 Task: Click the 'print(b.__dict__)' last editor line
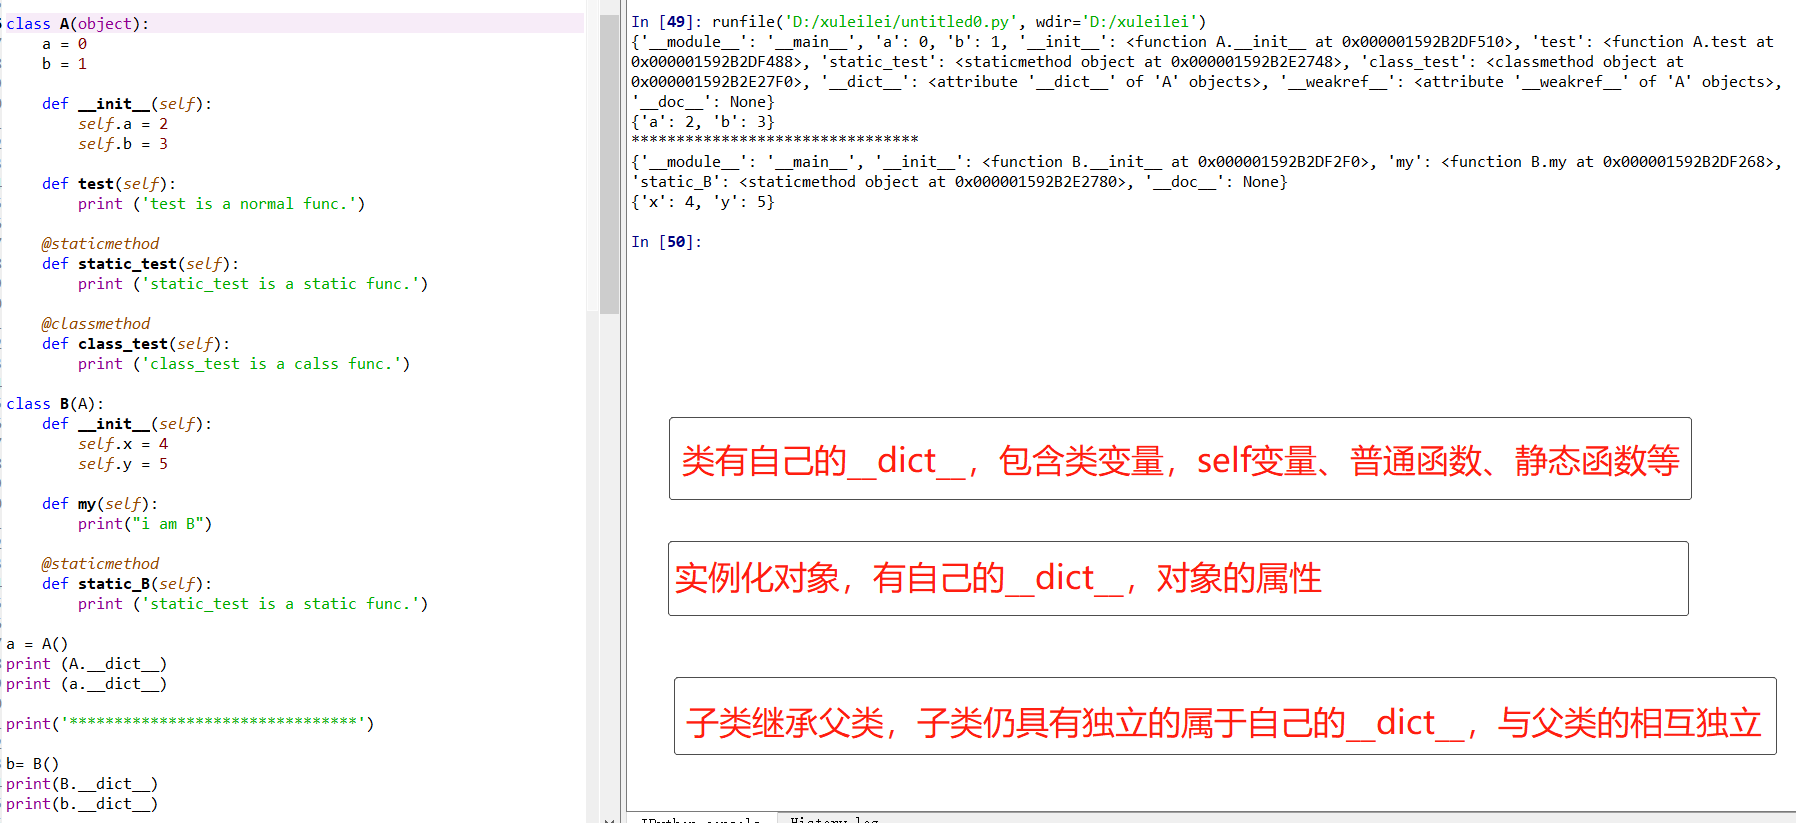82,804
